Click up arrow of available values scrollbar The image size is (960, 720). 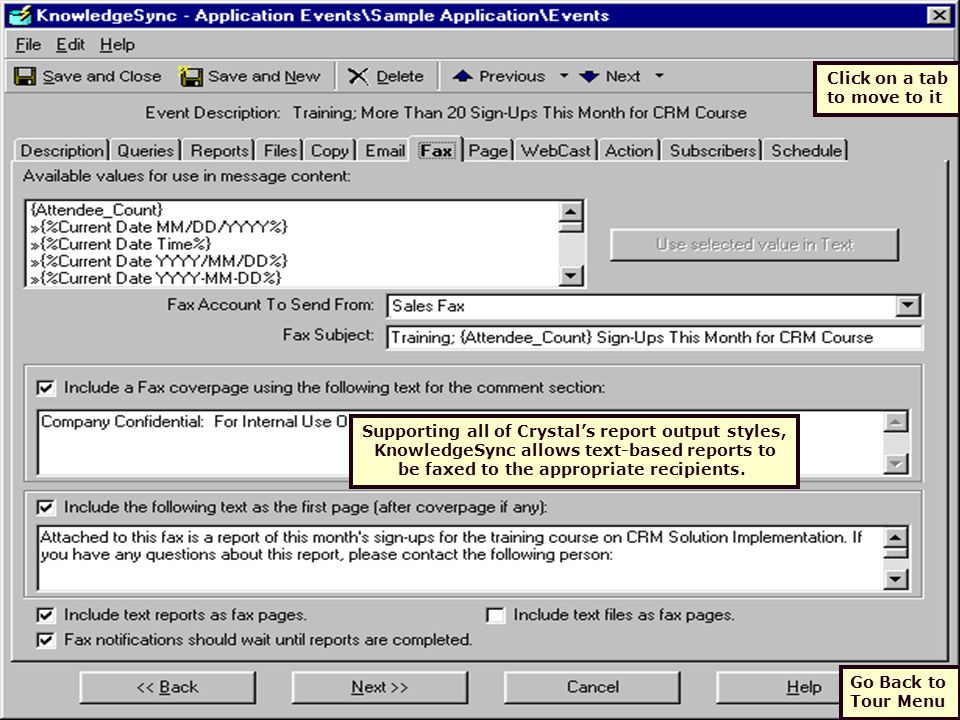pyautogui.click(x=571, y=212)
